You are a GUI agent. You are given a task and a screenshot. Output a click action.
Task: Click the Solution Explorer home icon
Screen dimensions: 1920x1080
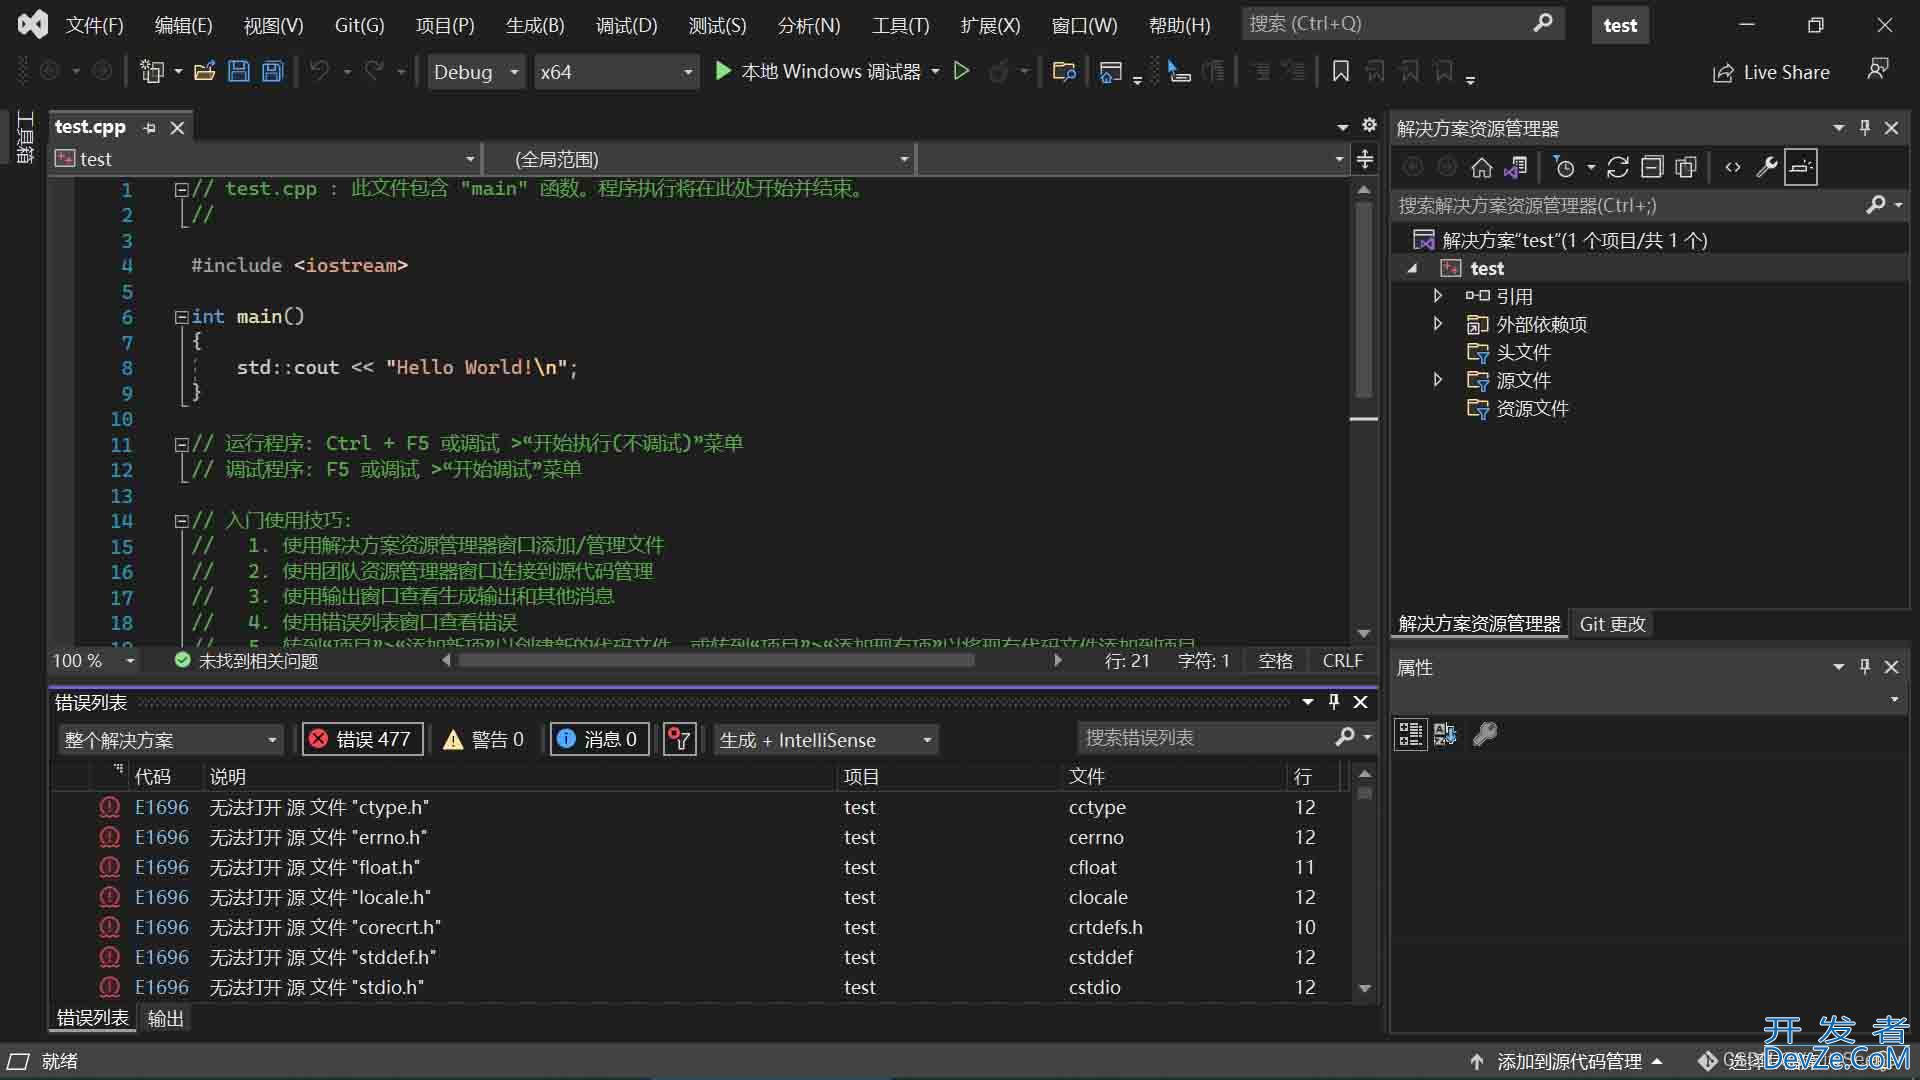pyautogui.click(x=1481, y=167)
